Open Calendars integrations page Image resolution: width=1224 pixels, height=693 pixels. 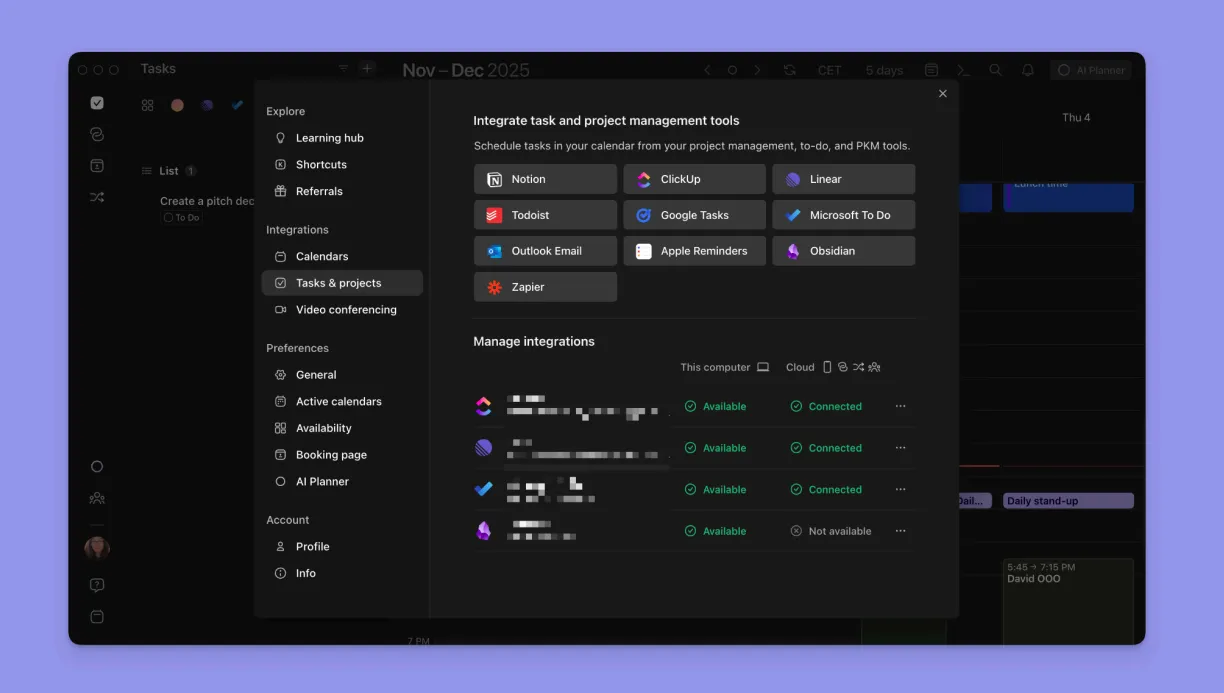[342, 256]
